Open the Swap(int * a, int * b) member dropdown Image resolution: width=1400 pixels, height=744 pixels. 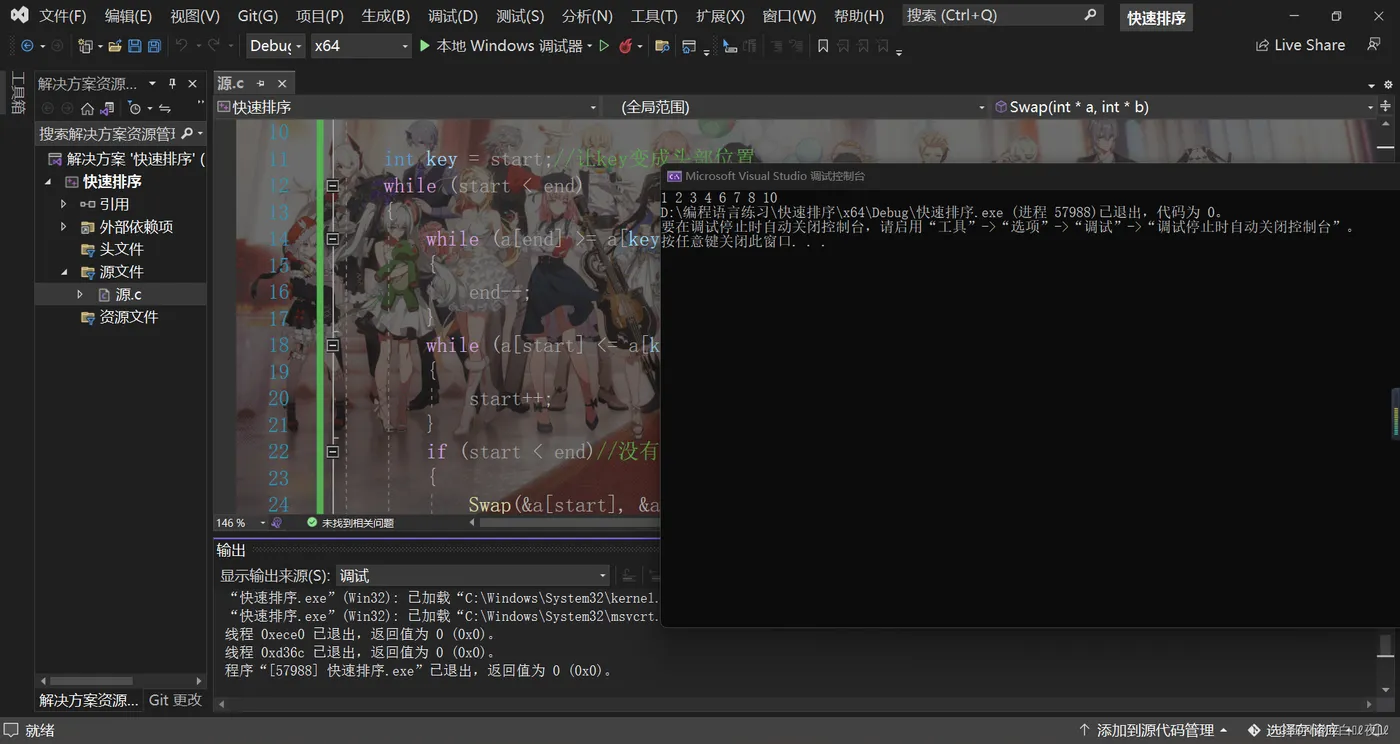(x=1185, y=107)
